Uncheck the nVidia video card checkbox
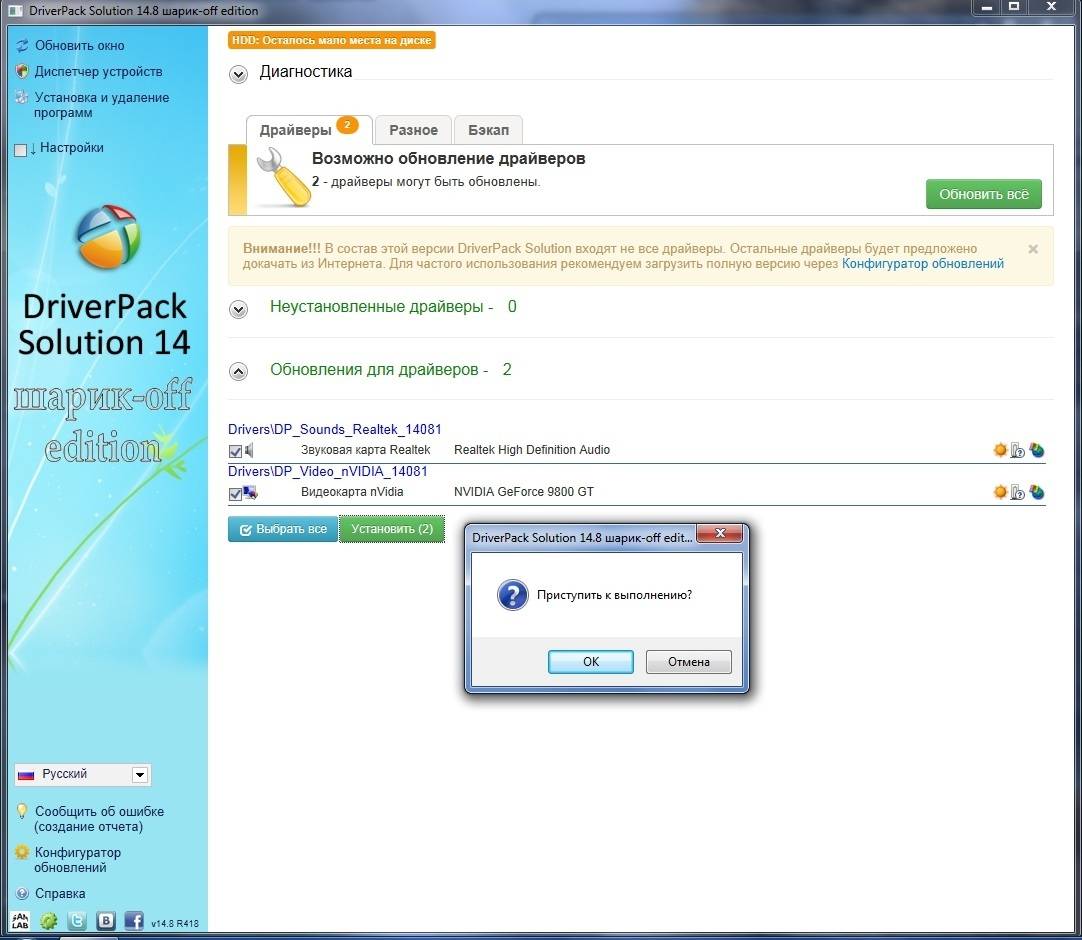The image size is (1082, 940). (x=235, y=493)
